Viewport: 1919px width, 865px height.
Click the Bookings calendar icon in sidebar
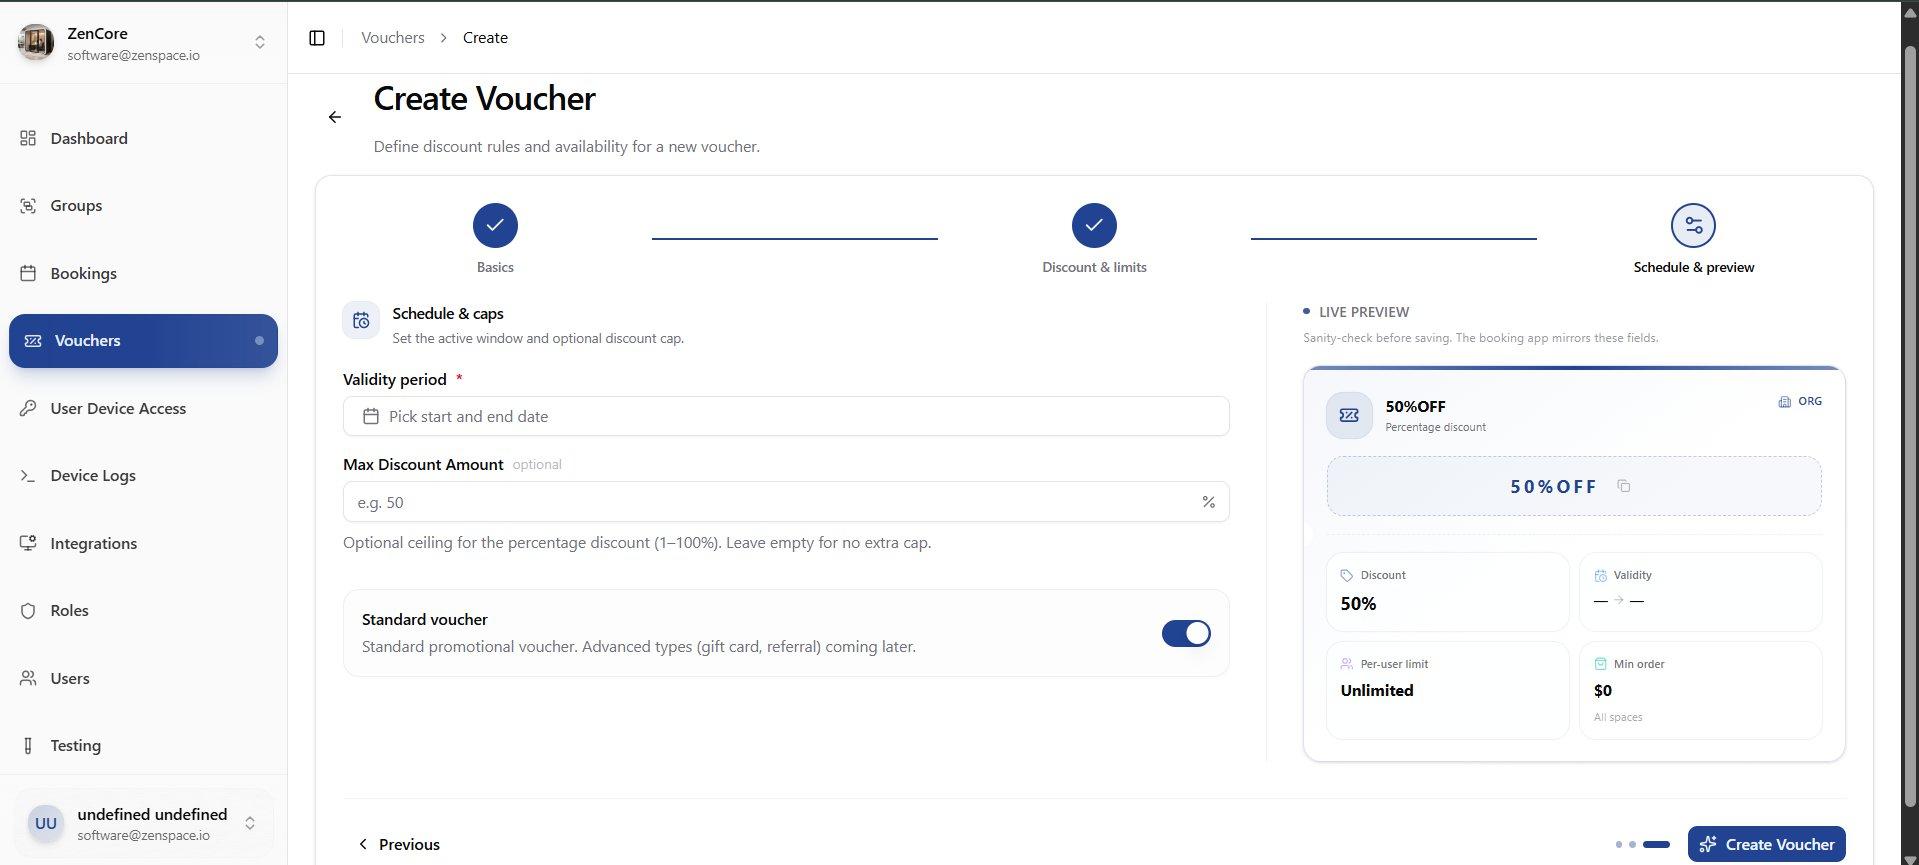click(28, 273)
